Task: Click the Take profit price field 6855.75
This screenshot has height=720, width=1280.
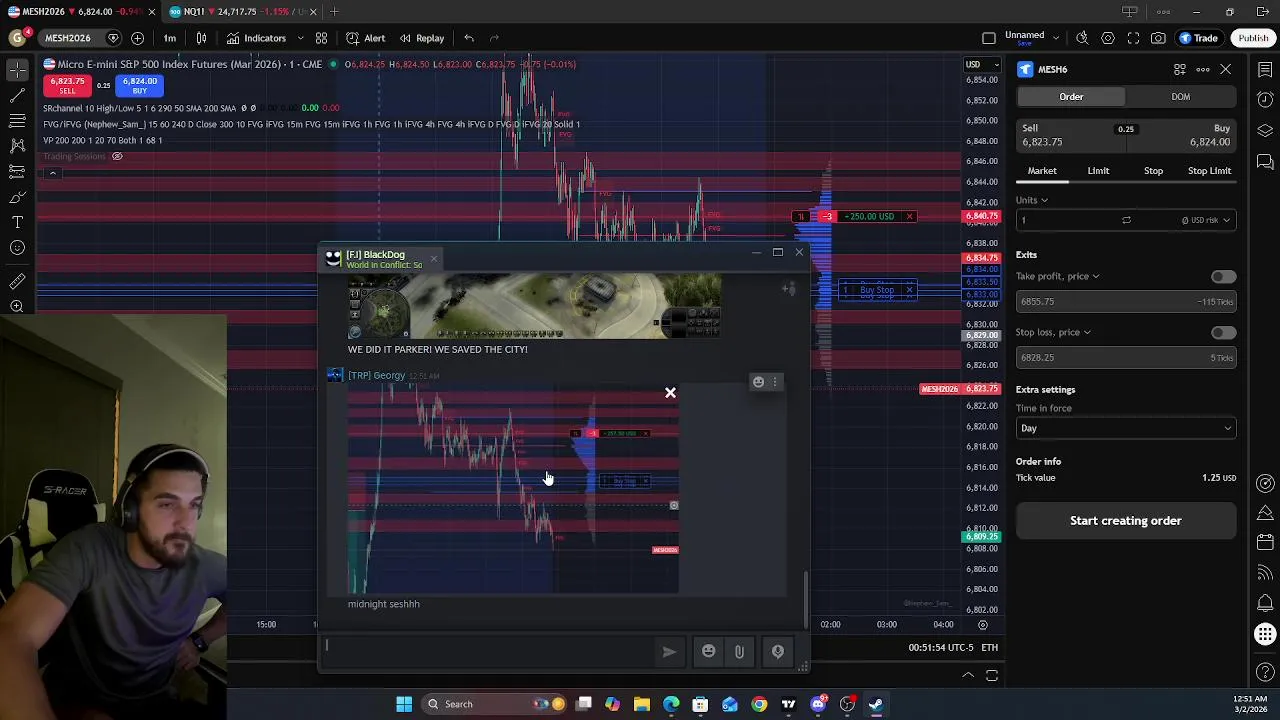Action: pyautogui.click(x=1126, y=301)
